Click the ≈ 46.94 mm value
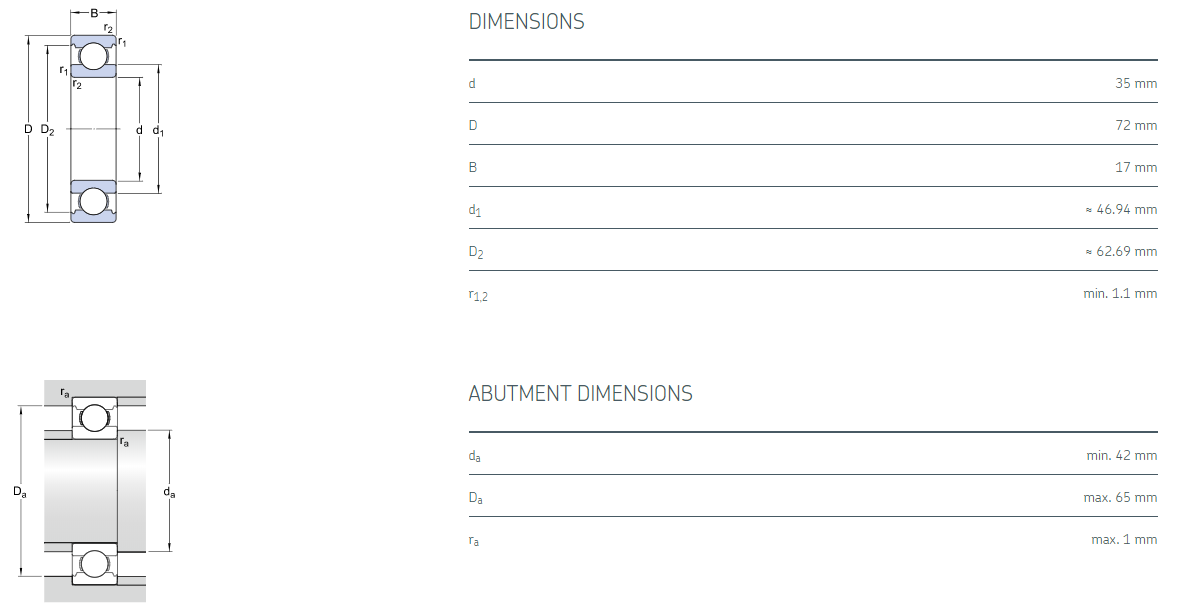Screen dimensions: 1185x613 tap(1120, 210)
